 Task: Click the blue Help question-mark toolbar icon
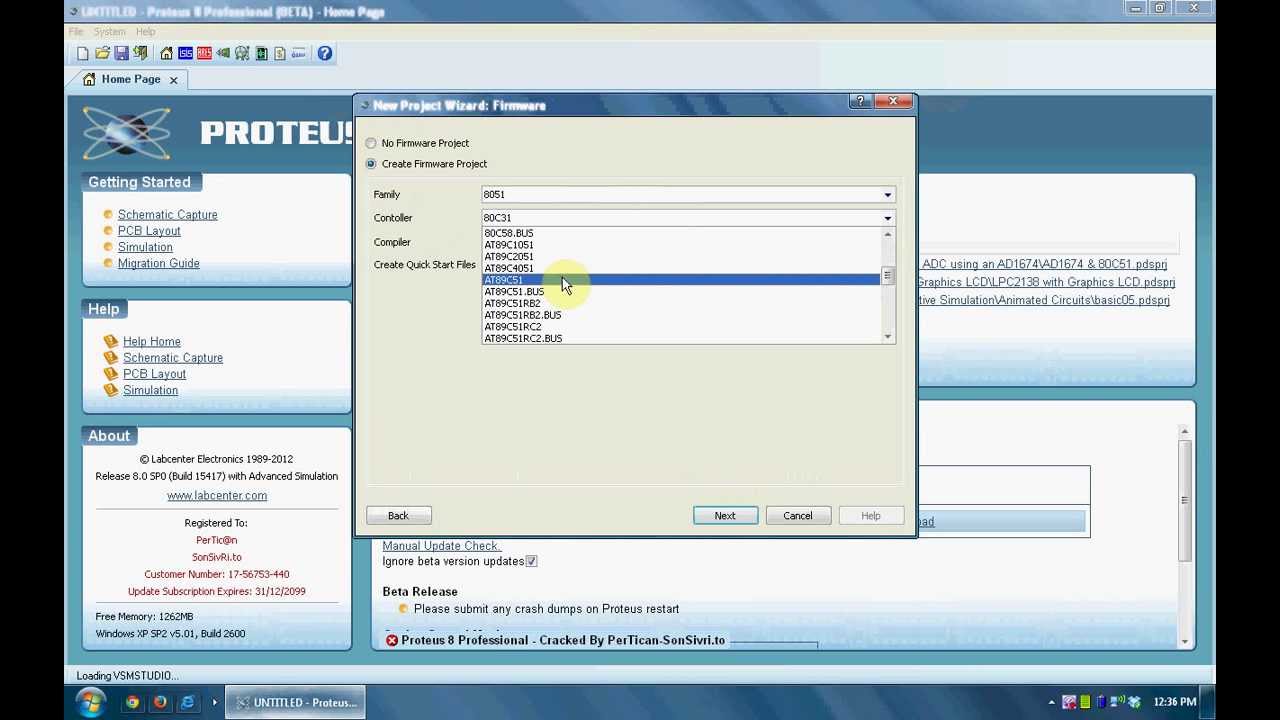[x=325, y=53]
